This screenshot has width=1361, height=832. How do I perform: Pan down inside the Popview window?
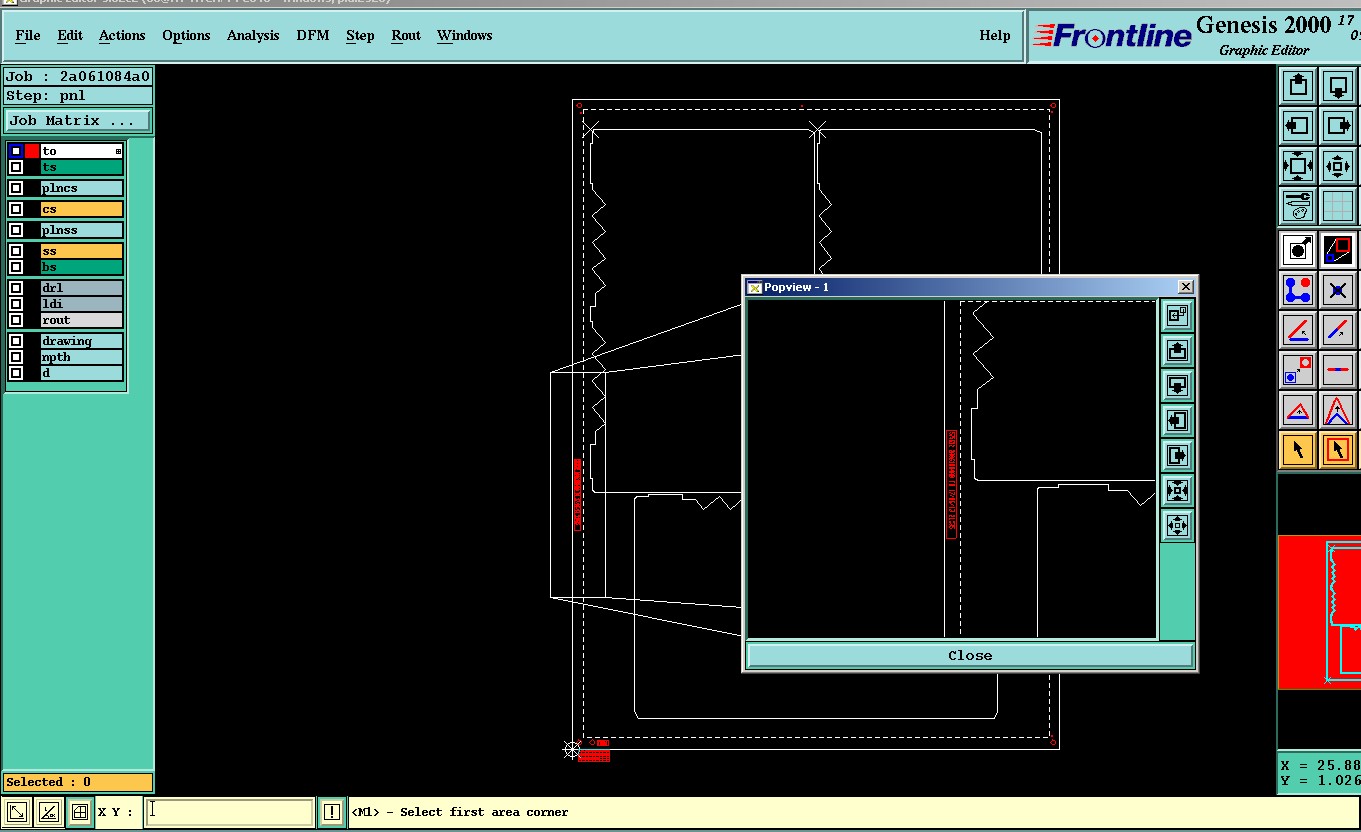click(x=1177, y=386)
